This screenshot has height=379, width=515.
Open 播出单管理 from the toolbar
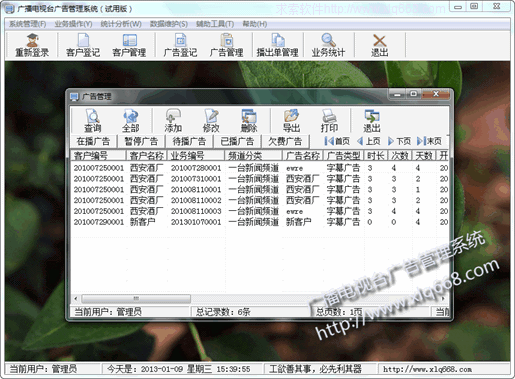(x=278, y=45)
